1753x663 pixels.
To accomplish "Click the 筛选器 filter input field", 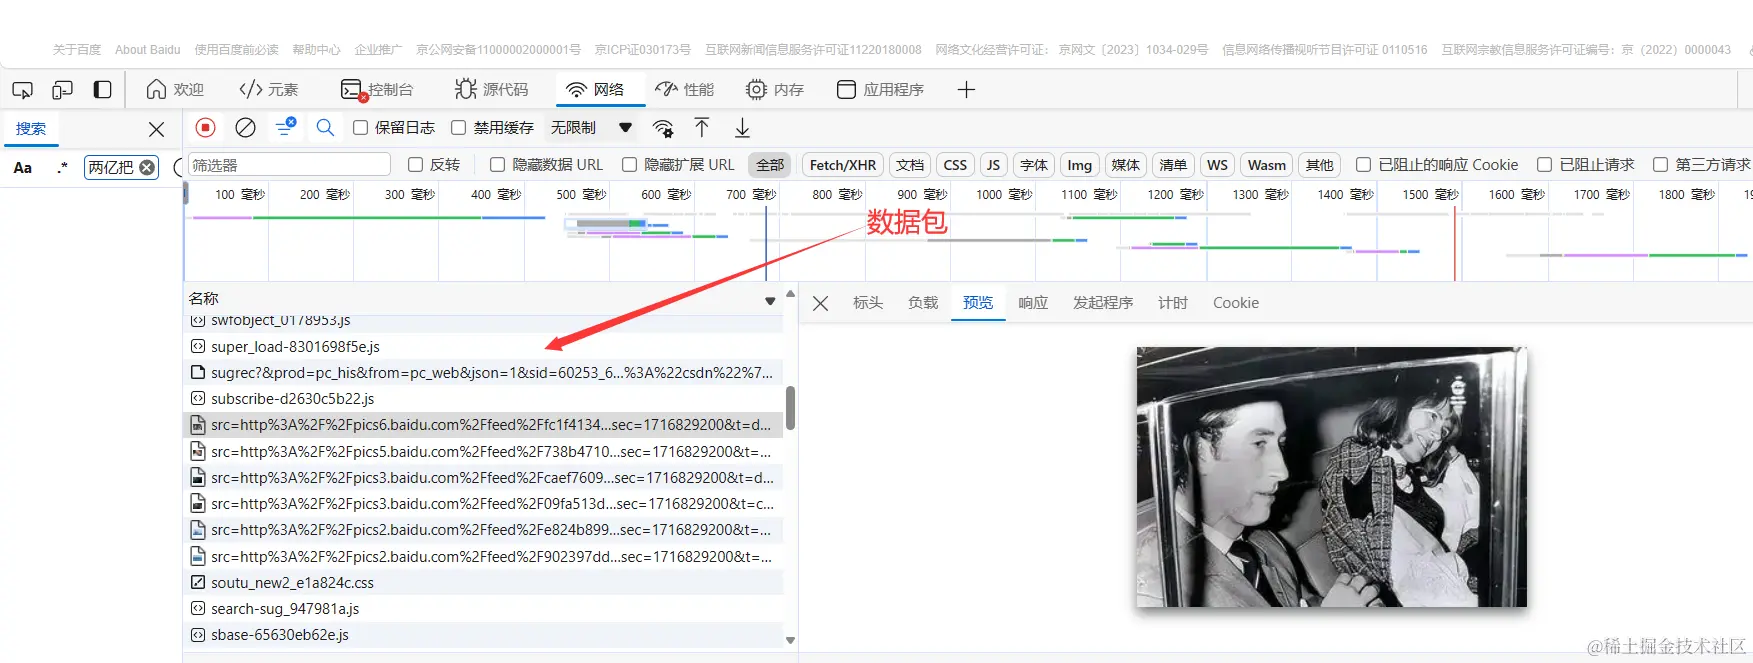I will [x=289, y=165].
